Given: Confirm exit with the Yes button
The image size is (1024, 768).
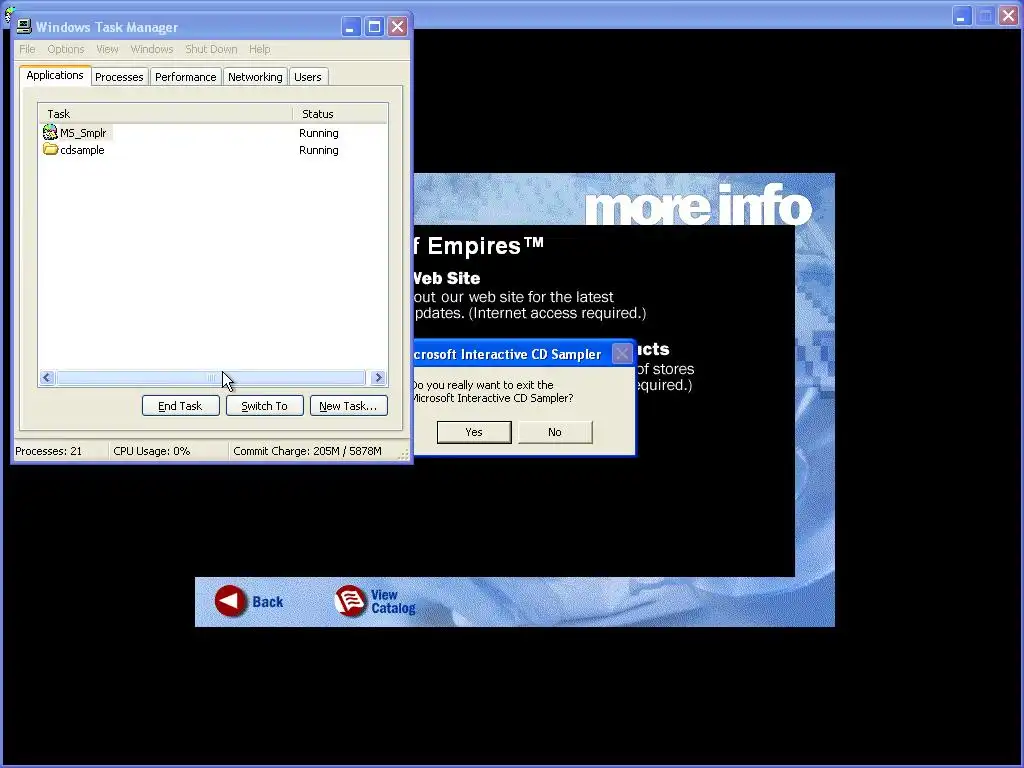Looking at the screenshot, I should click(474, 432).
